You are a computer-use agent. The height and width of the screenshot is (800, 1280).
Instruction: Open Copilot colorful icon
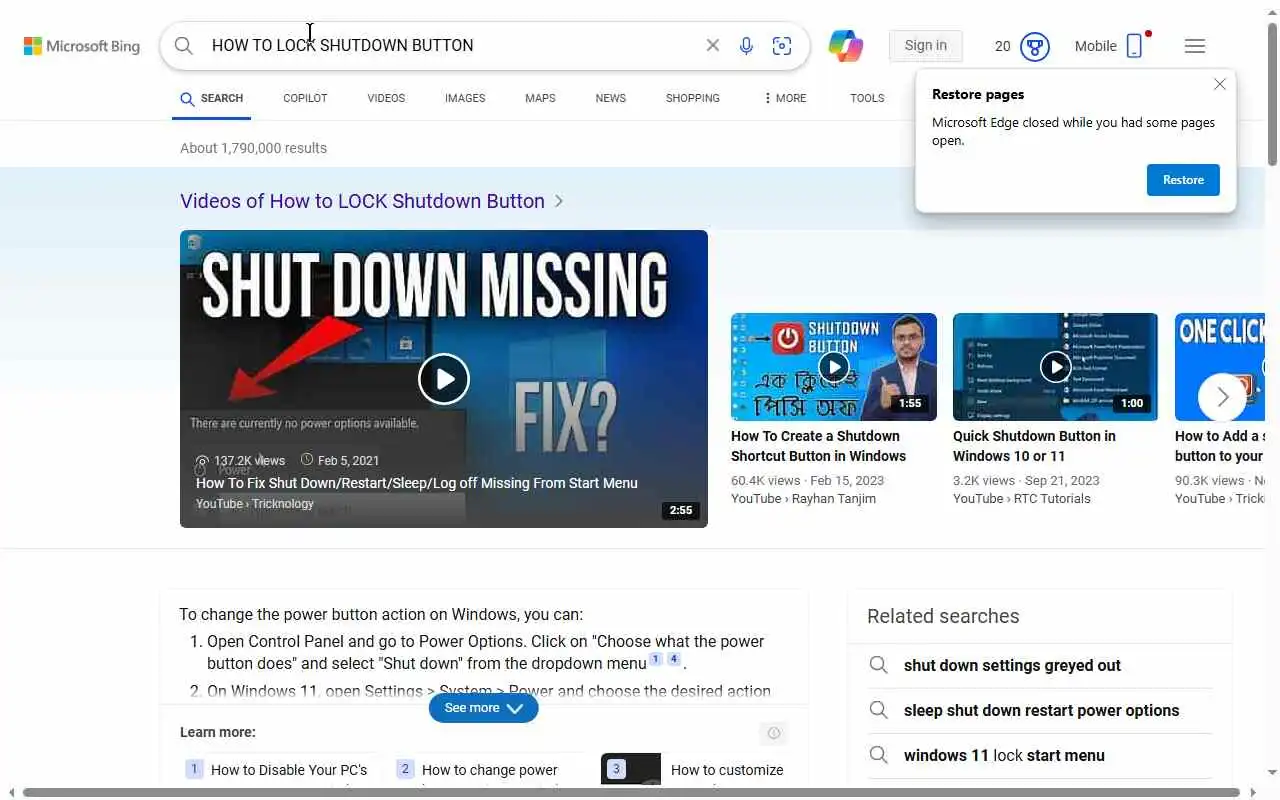tap(846, 46)
